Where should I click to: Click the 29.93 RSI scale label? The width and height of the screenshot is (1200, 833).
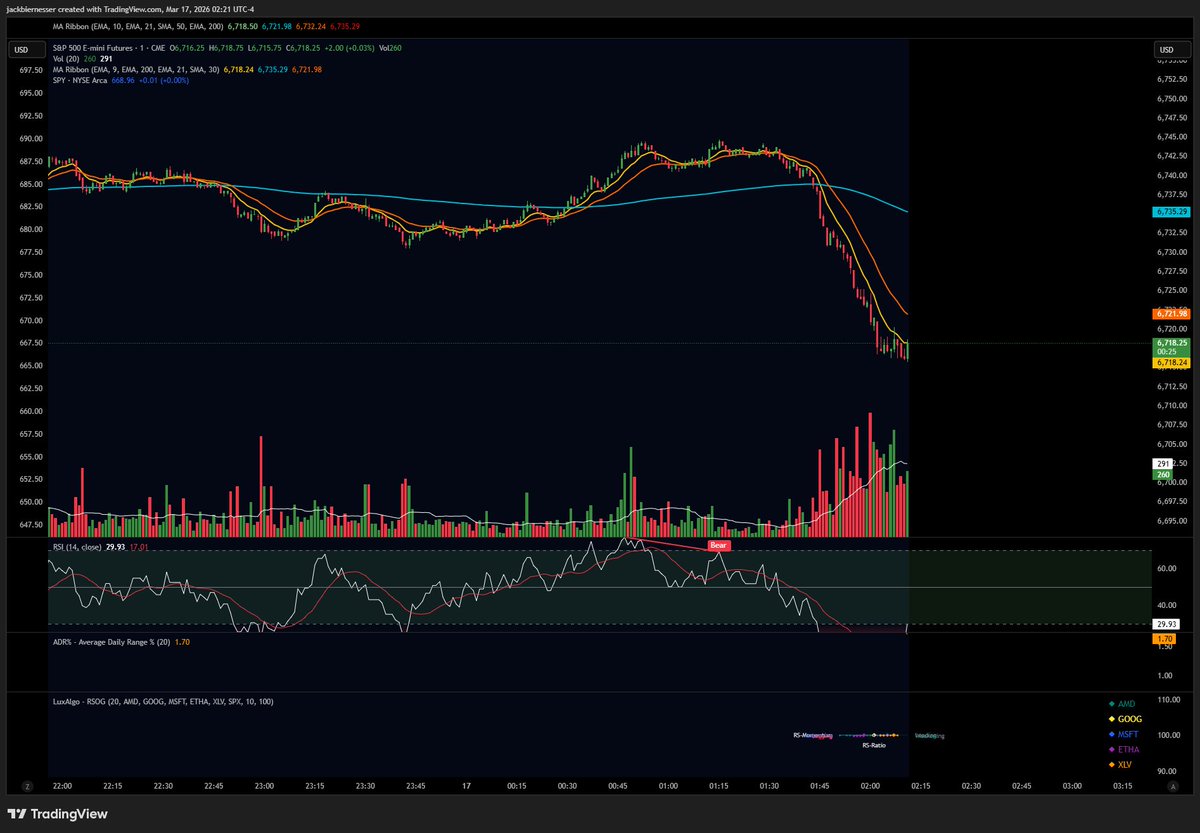tap(1165, 623)
